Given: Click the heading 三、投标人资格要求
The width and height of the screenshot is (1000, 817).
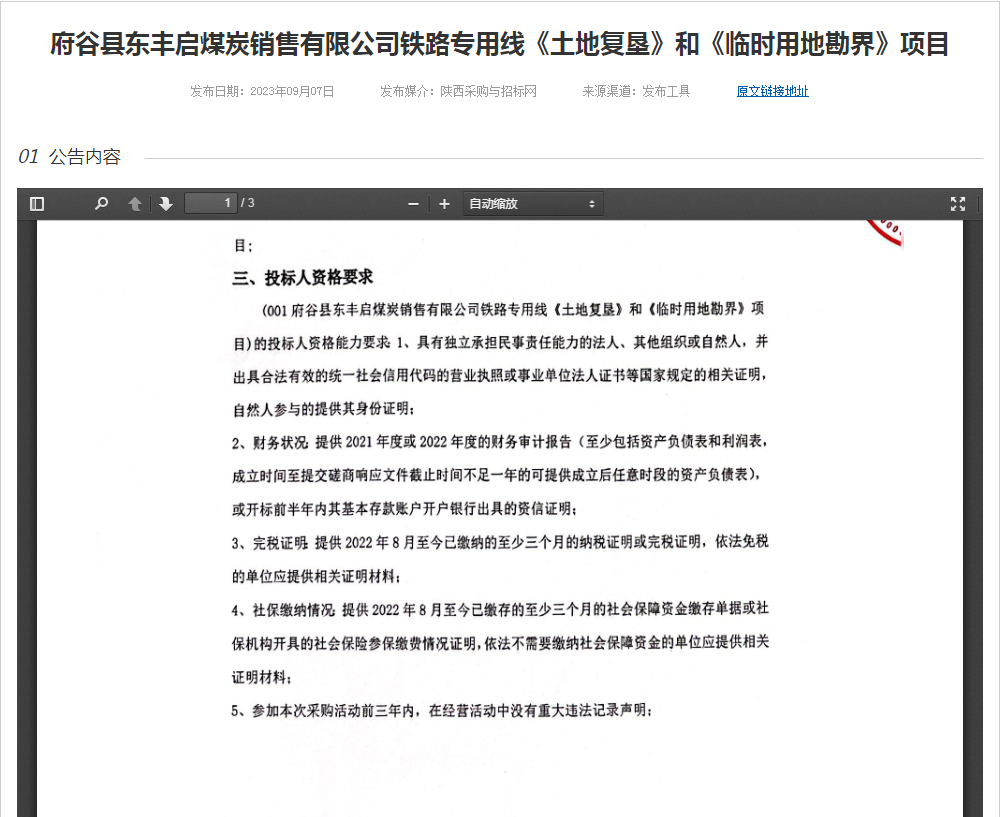Looking at the screenshot, I should [303, 277].
